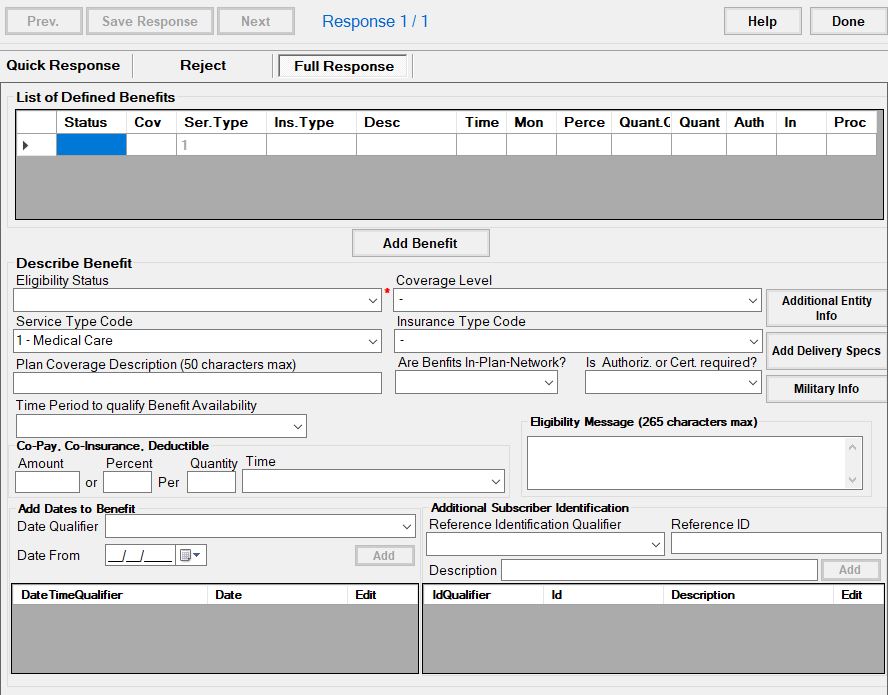Click the Proc column header

(x=851, y=122)
